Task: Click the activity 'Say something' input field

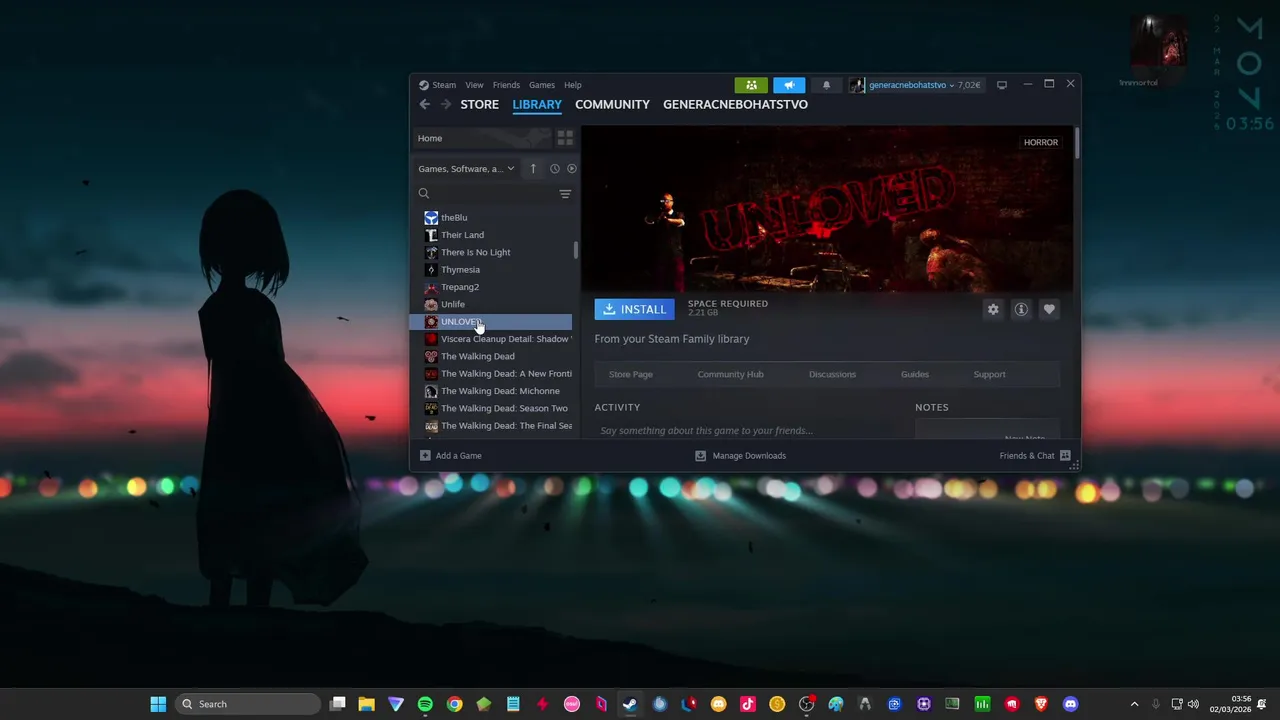Action: pyautogui.click(x=748, y=430)
